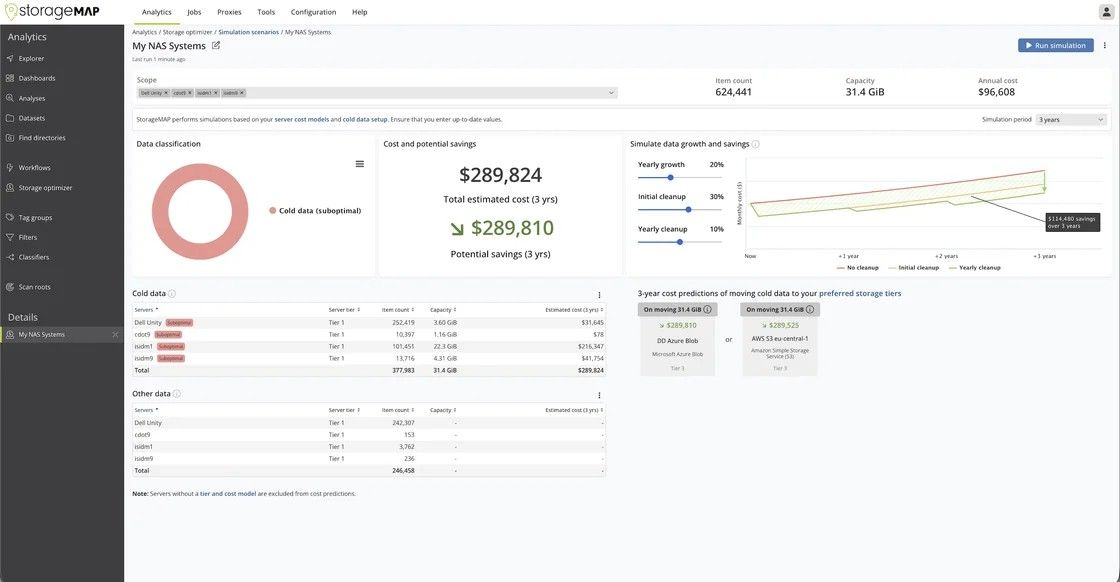
Task: Click the info icon next to Cold data
Action: (x=172, y=294)
